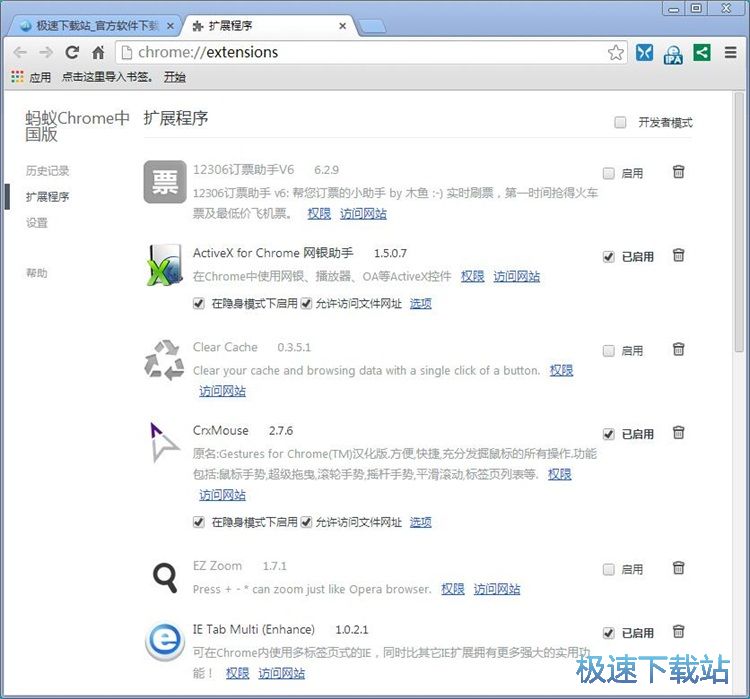Open ActiveX for Chrome 选项 link
Viewport: 750px width, 699px height.
pyautogui.click(x=420, y=304)
